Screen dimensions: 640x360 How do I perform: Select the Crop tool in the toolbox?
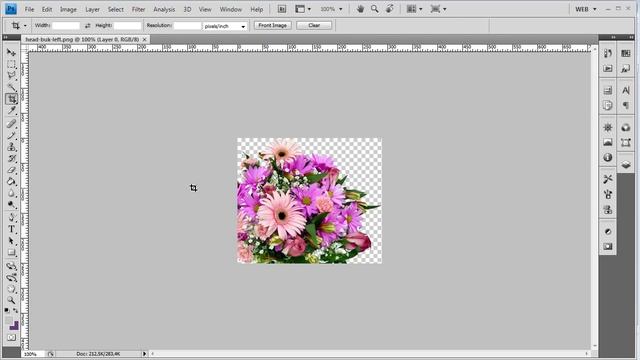coord(11,99)
